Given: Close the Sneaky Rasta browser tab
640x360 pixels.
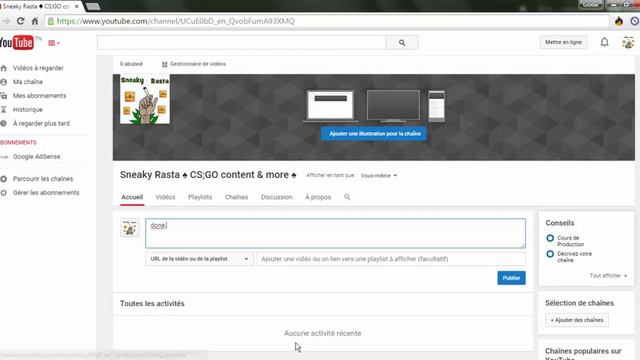Looking at the screenshot, I should (x=76, y=7).
